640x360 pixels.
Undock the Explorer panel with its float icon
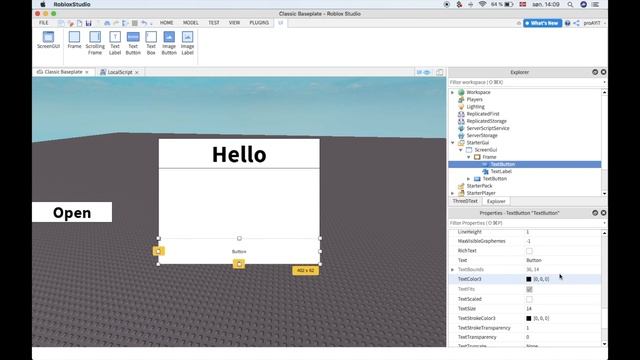595,72
